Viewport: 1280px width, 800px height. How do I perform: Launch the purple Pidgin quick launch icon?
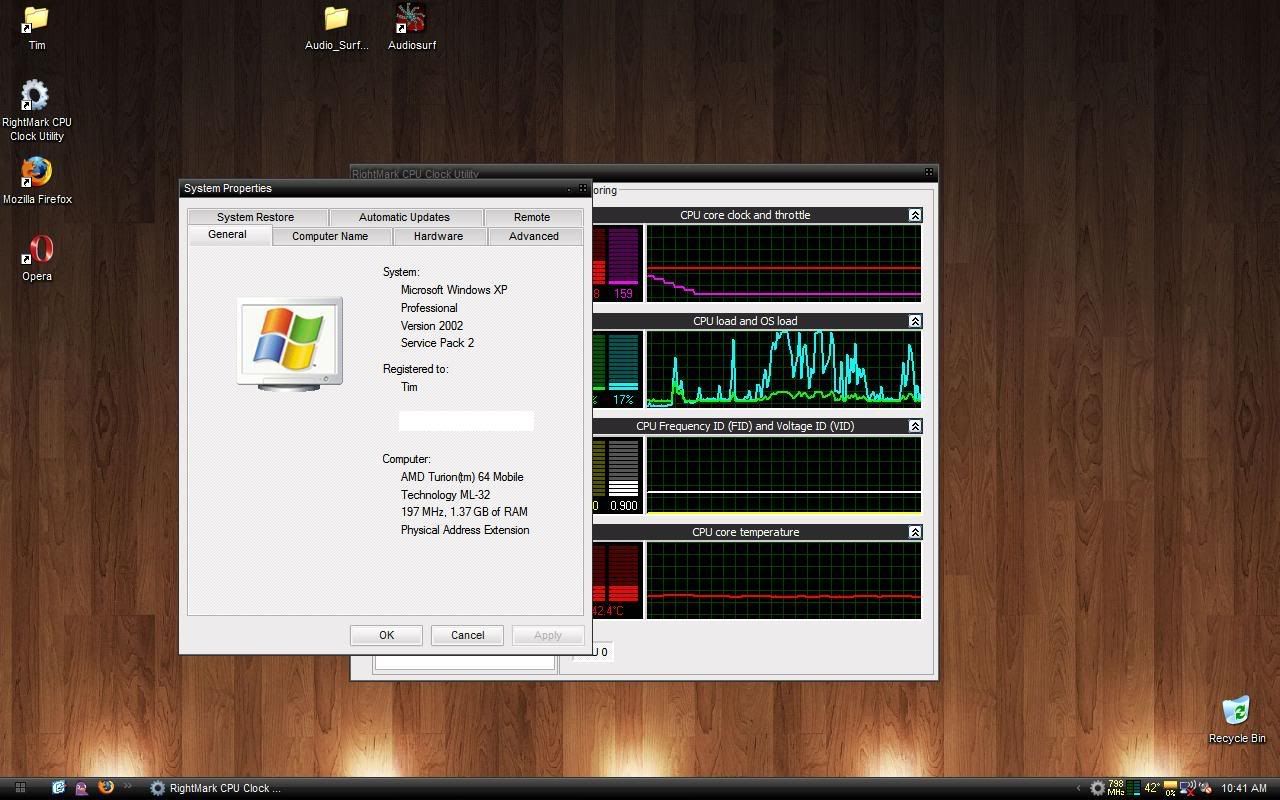pos(82,788)
